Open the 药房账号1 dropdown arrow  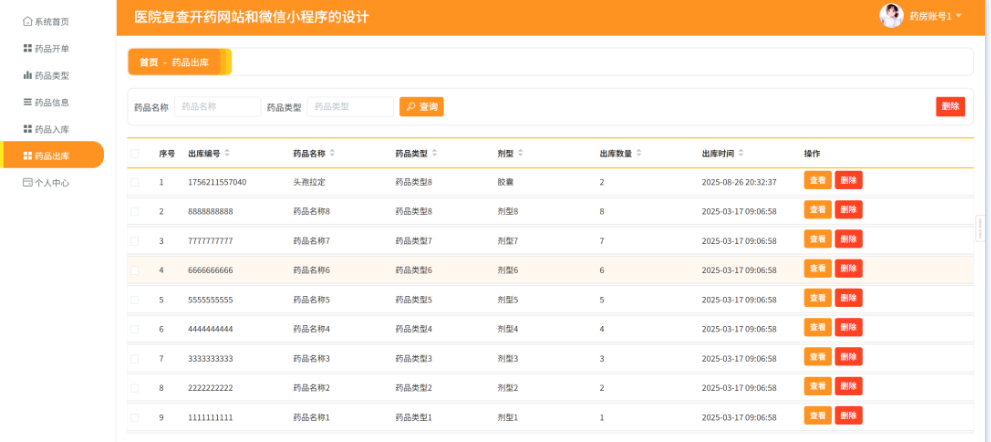[959, 16]
